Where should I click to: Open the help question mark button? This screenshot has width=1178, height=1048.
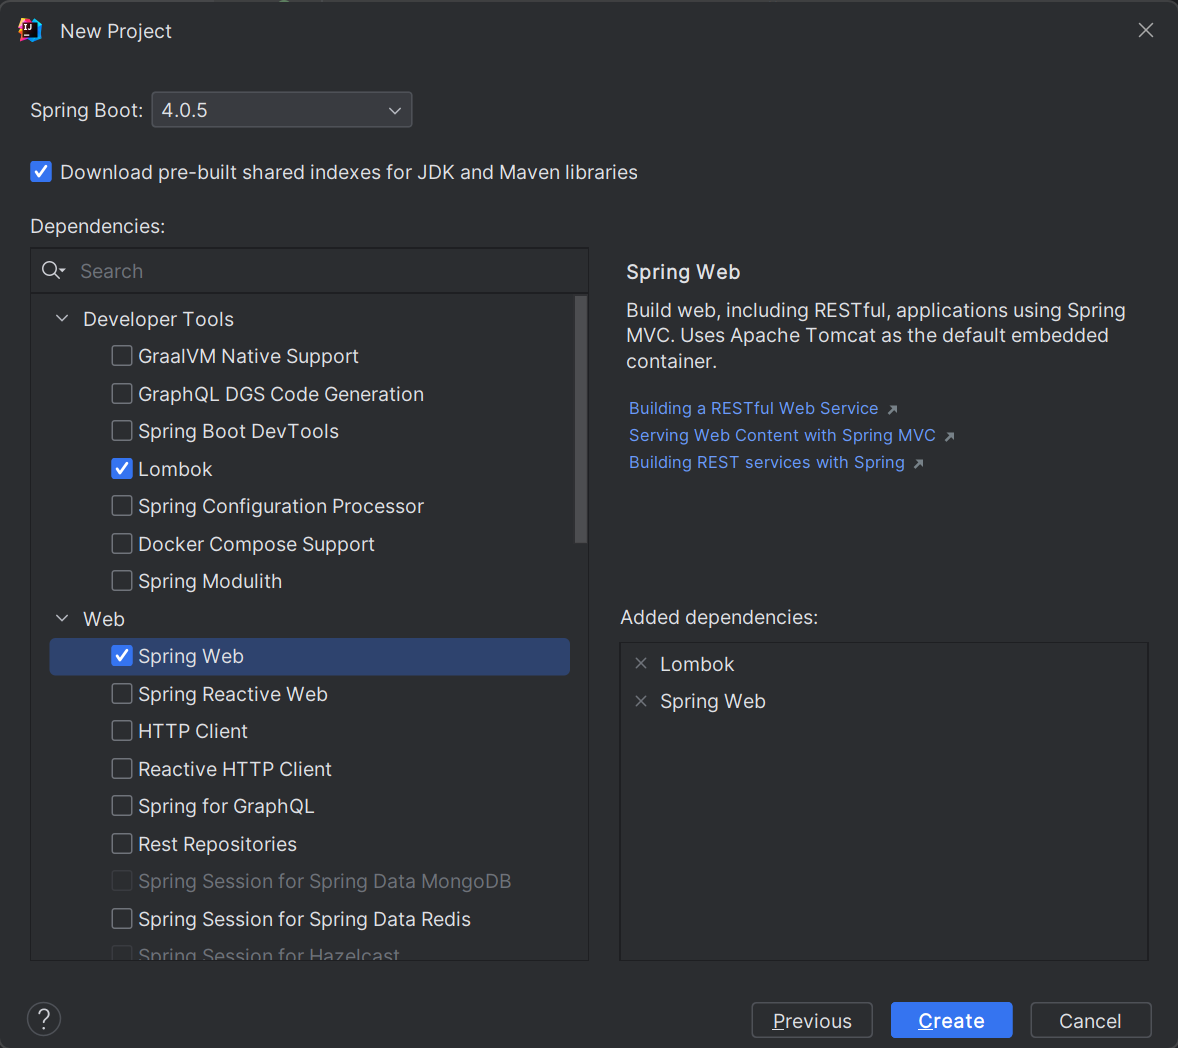44,1019
